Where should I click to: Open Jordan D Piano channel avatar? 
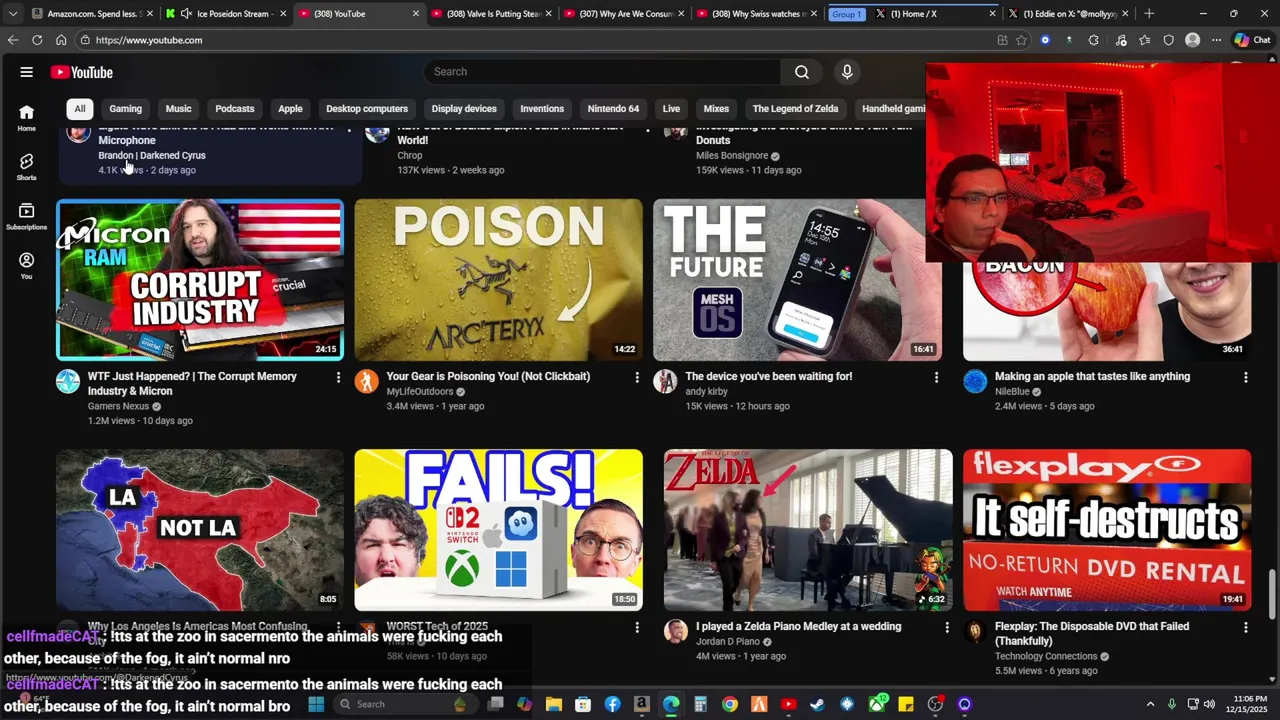[x=676, y=631]
